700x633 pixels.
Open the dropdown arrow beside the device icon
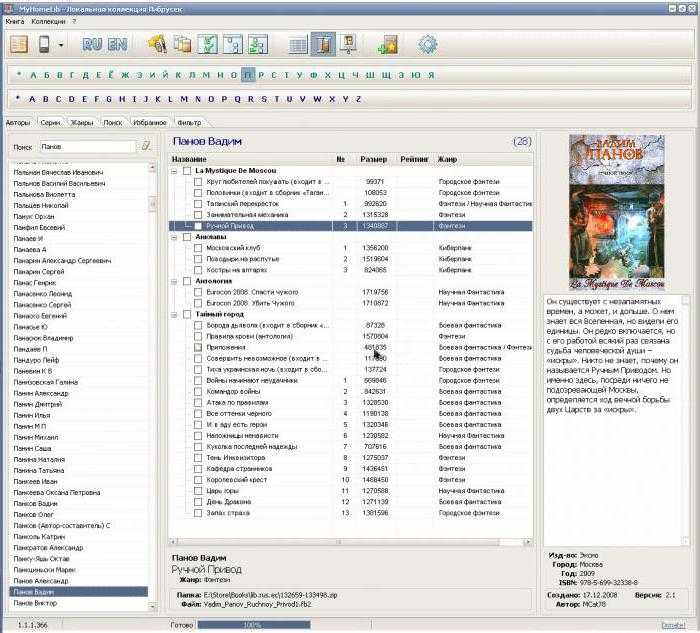(x=61, y=45)
